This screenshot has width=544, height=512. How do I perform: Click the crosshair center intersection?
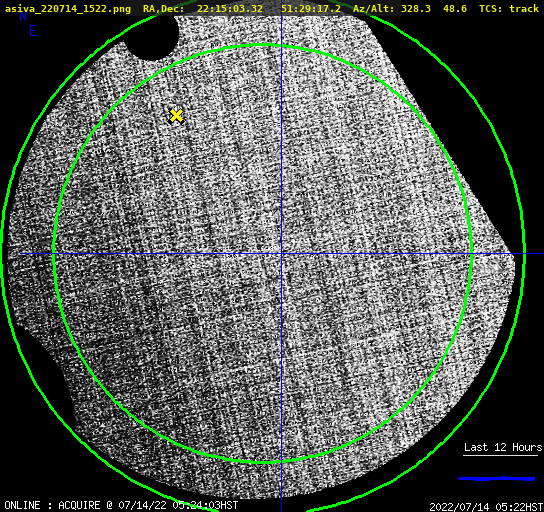click(281, 254)
